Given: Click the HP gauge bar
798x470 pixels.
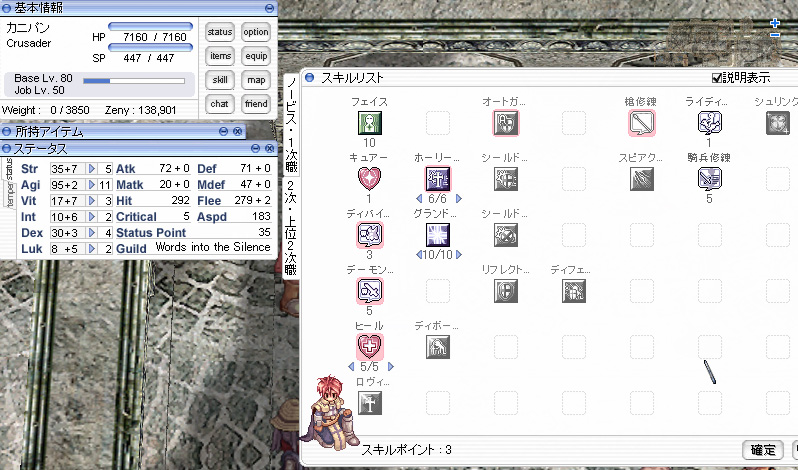Looking at the screenshot, I should 151,26.
